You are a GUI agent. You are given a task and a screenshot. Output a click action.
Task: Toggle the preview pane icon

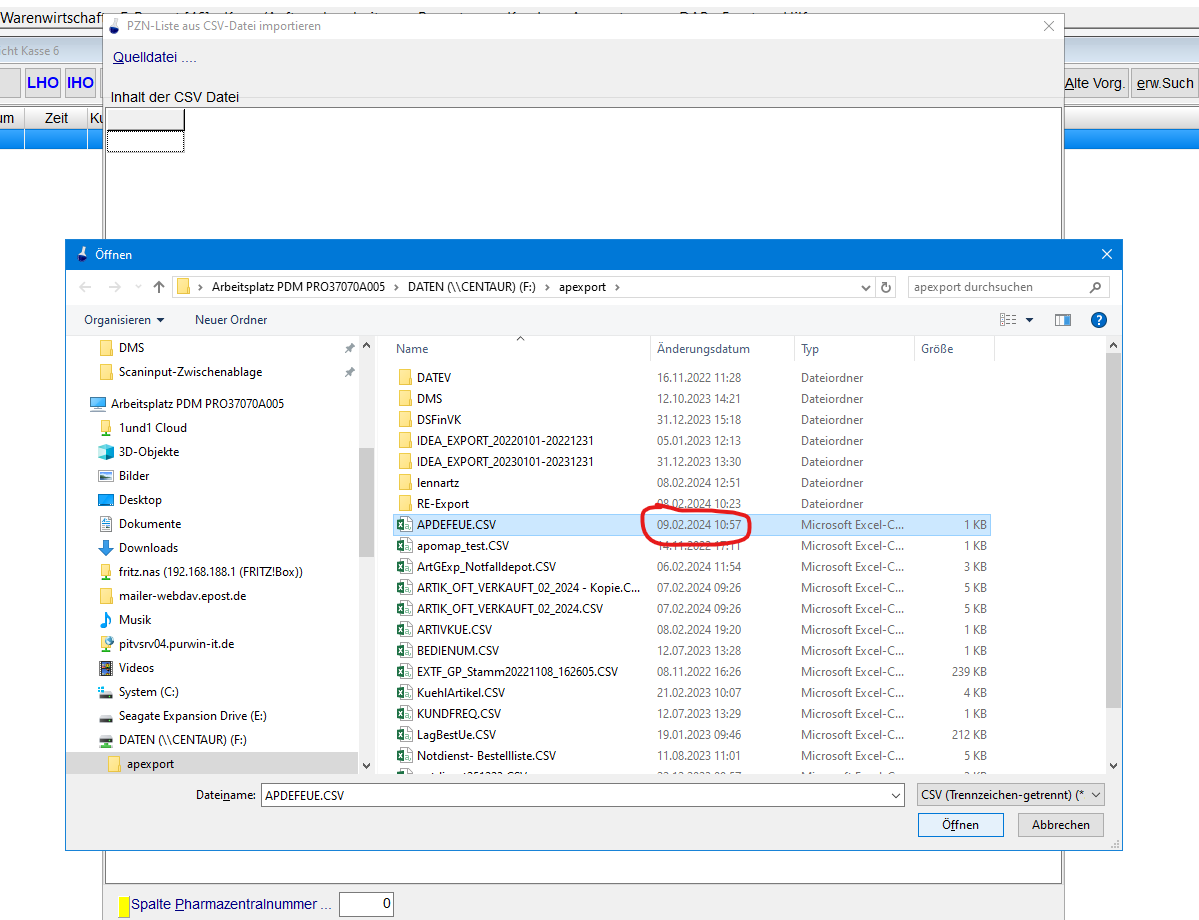coord(1062,320)
